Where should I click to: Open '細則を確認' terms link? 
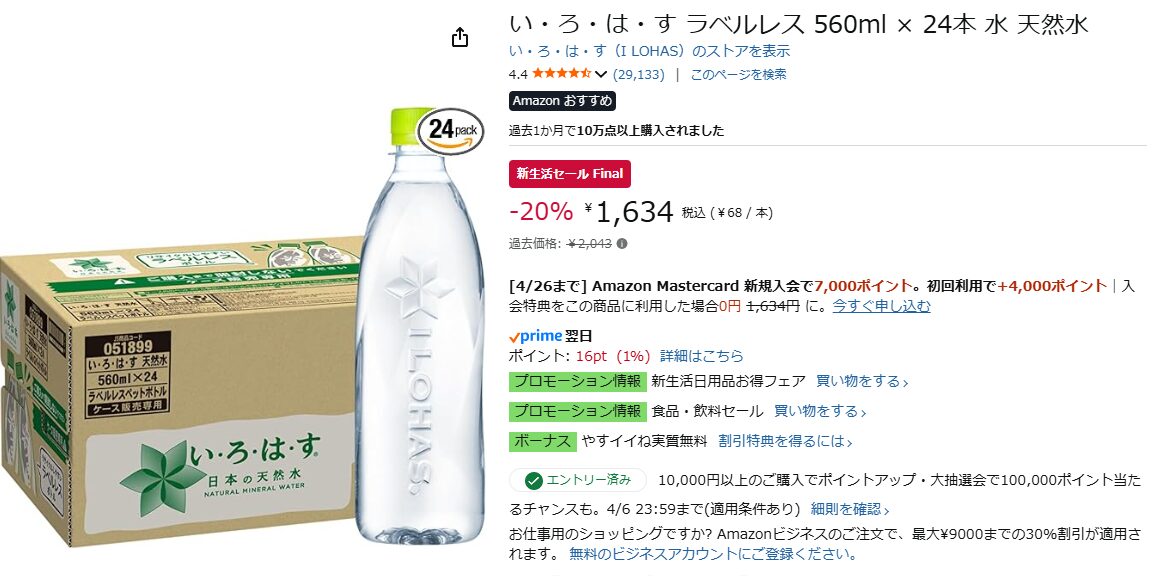pyautogui.click(x=849, y=509)
